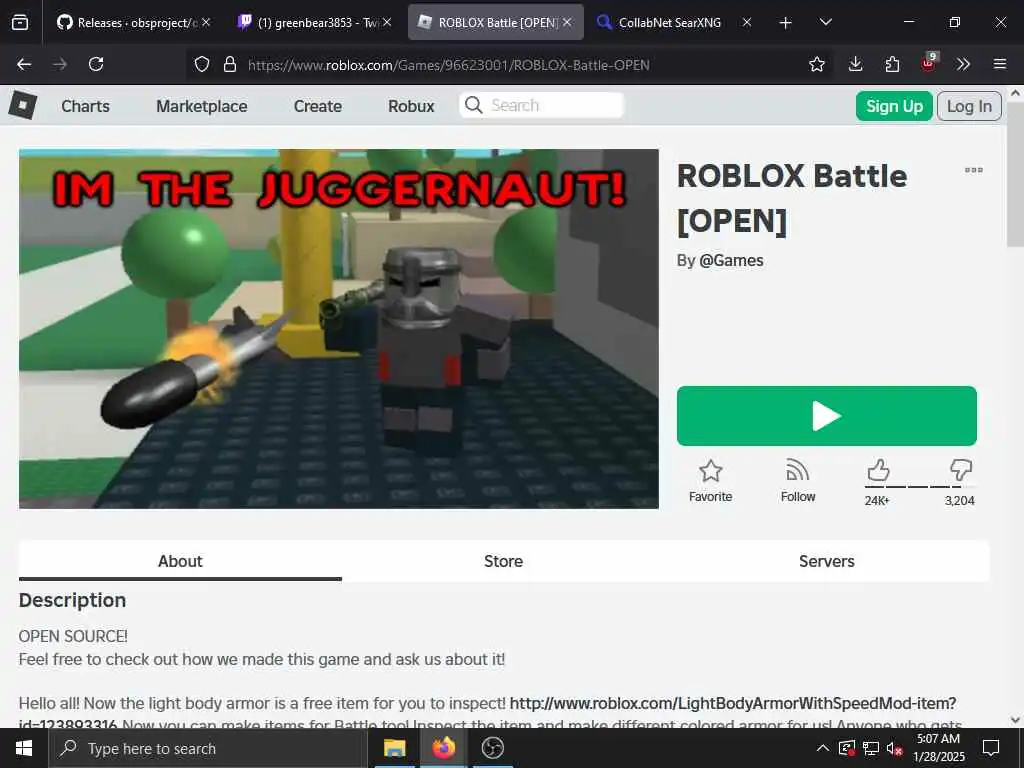
Task: Like the game with thumbs up icon
Action: (878, 470)
